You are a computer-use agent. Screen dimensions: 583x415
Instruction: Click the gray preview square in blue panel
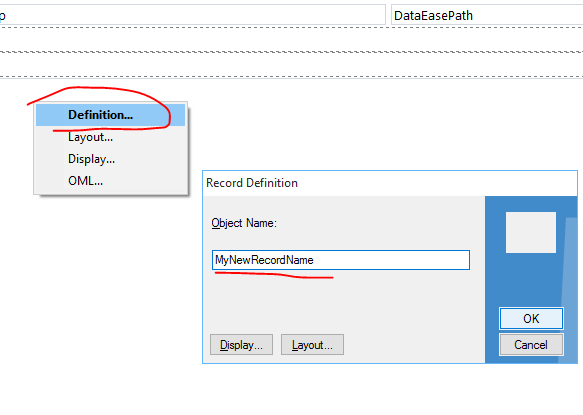531,232
